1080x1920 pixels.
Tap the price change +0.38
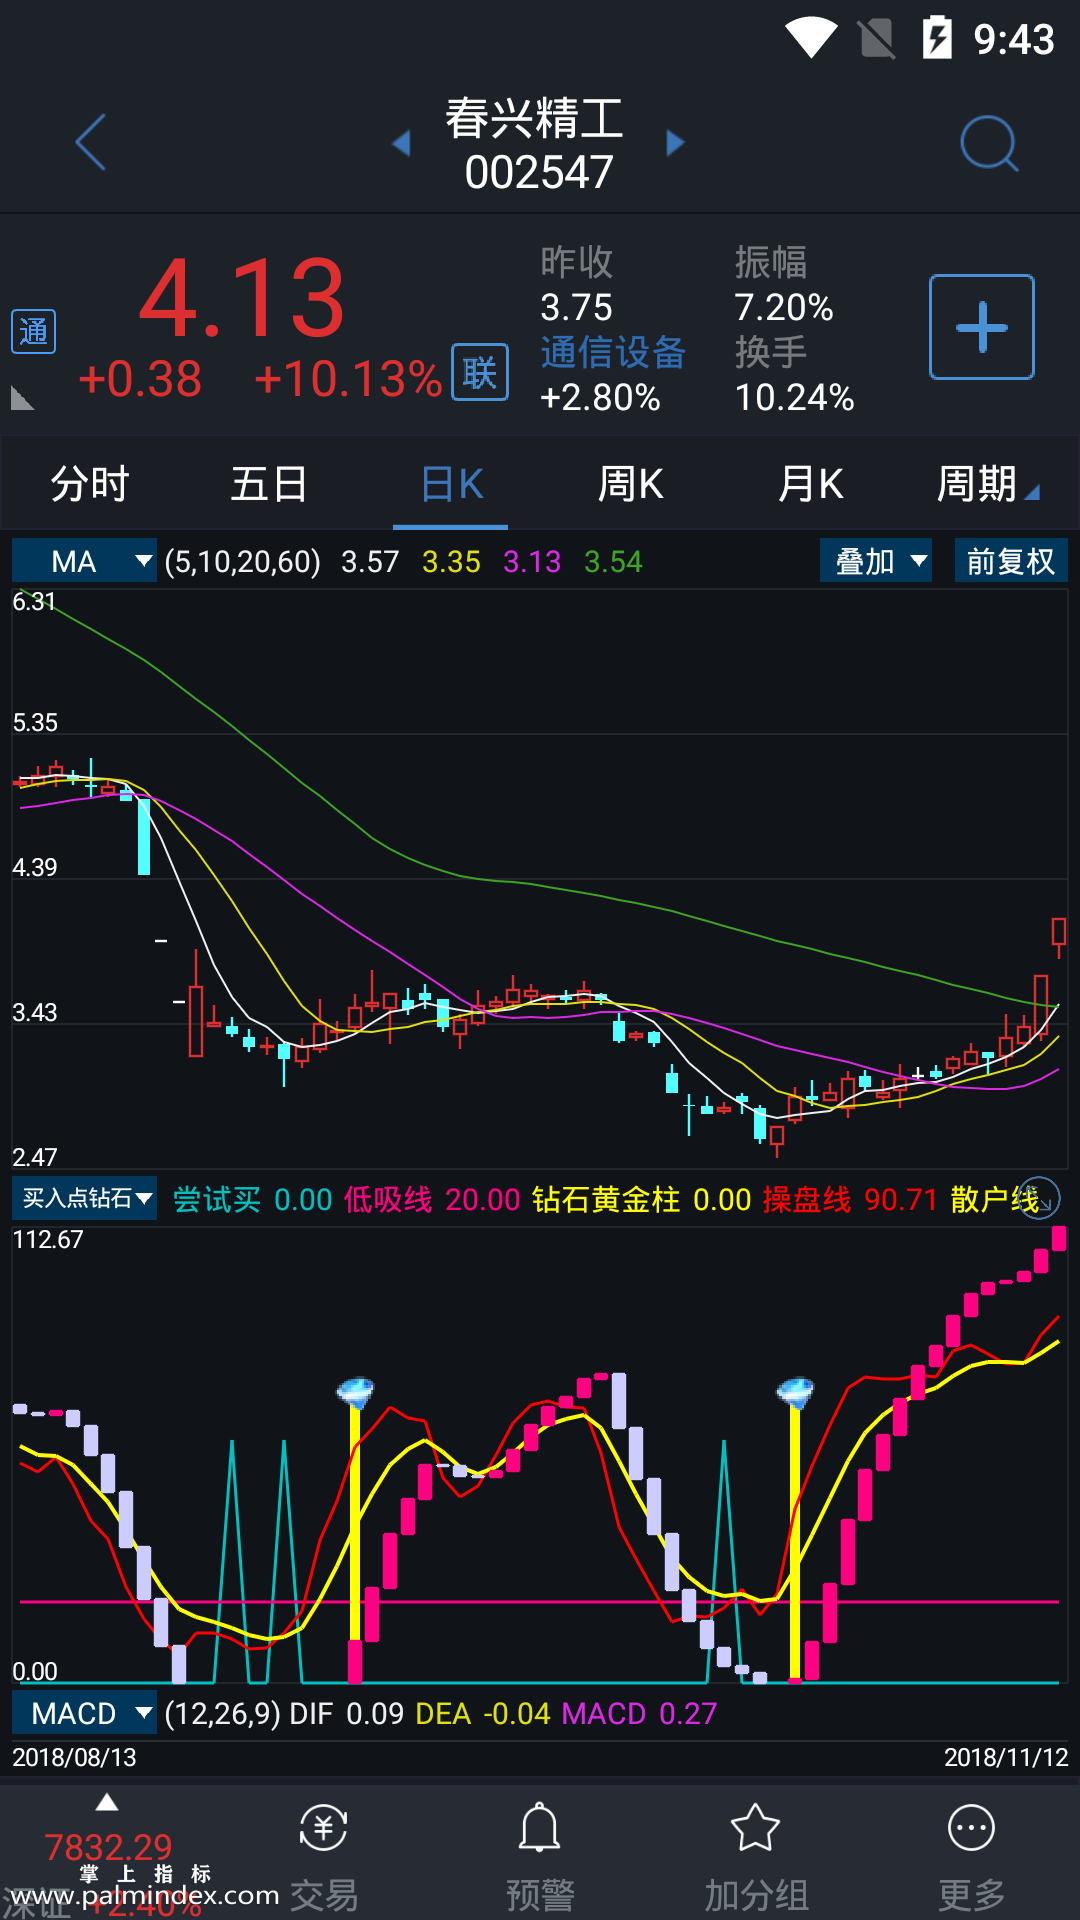140,379
